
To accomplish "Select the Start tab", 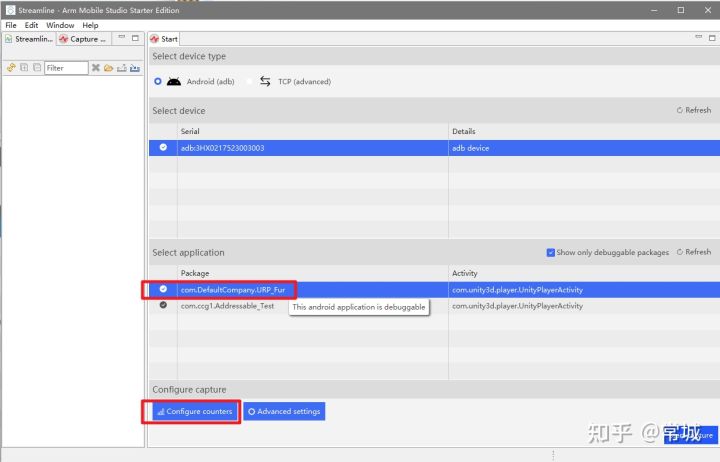I will 164,39.
